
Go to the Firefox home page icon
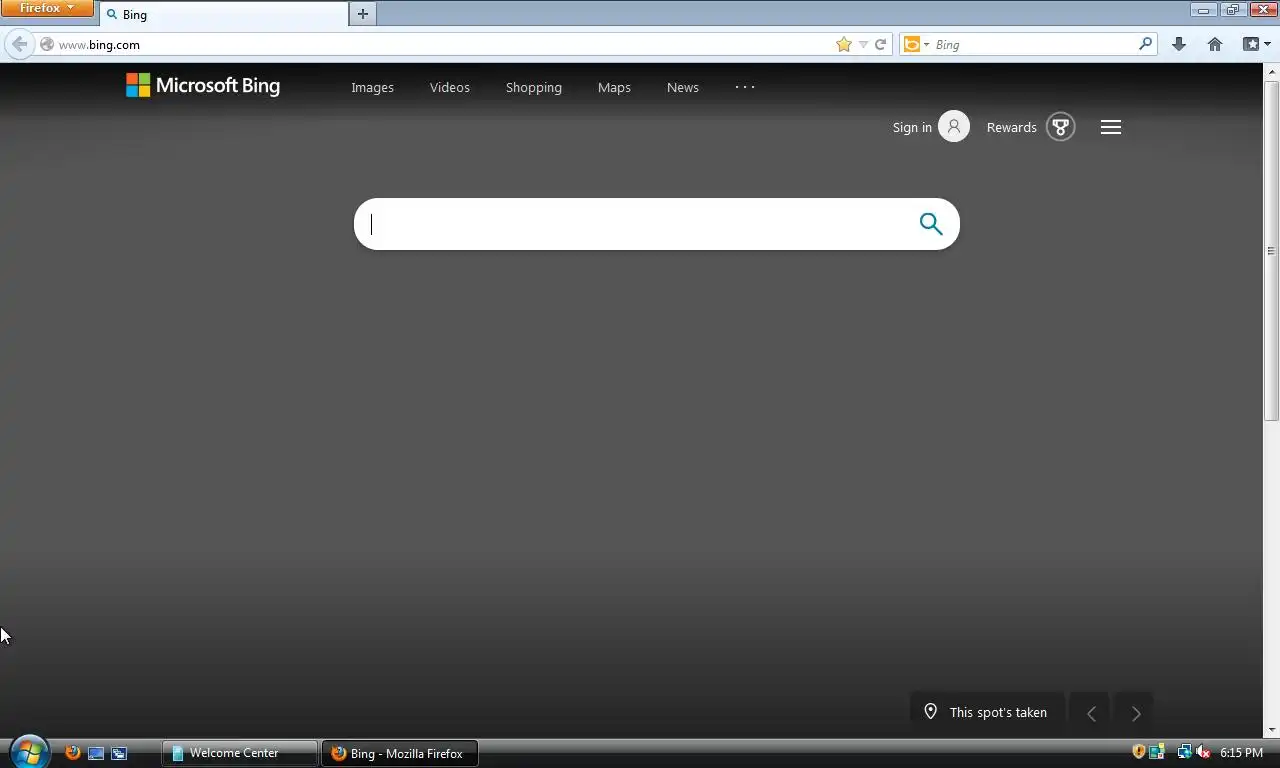1215,44
